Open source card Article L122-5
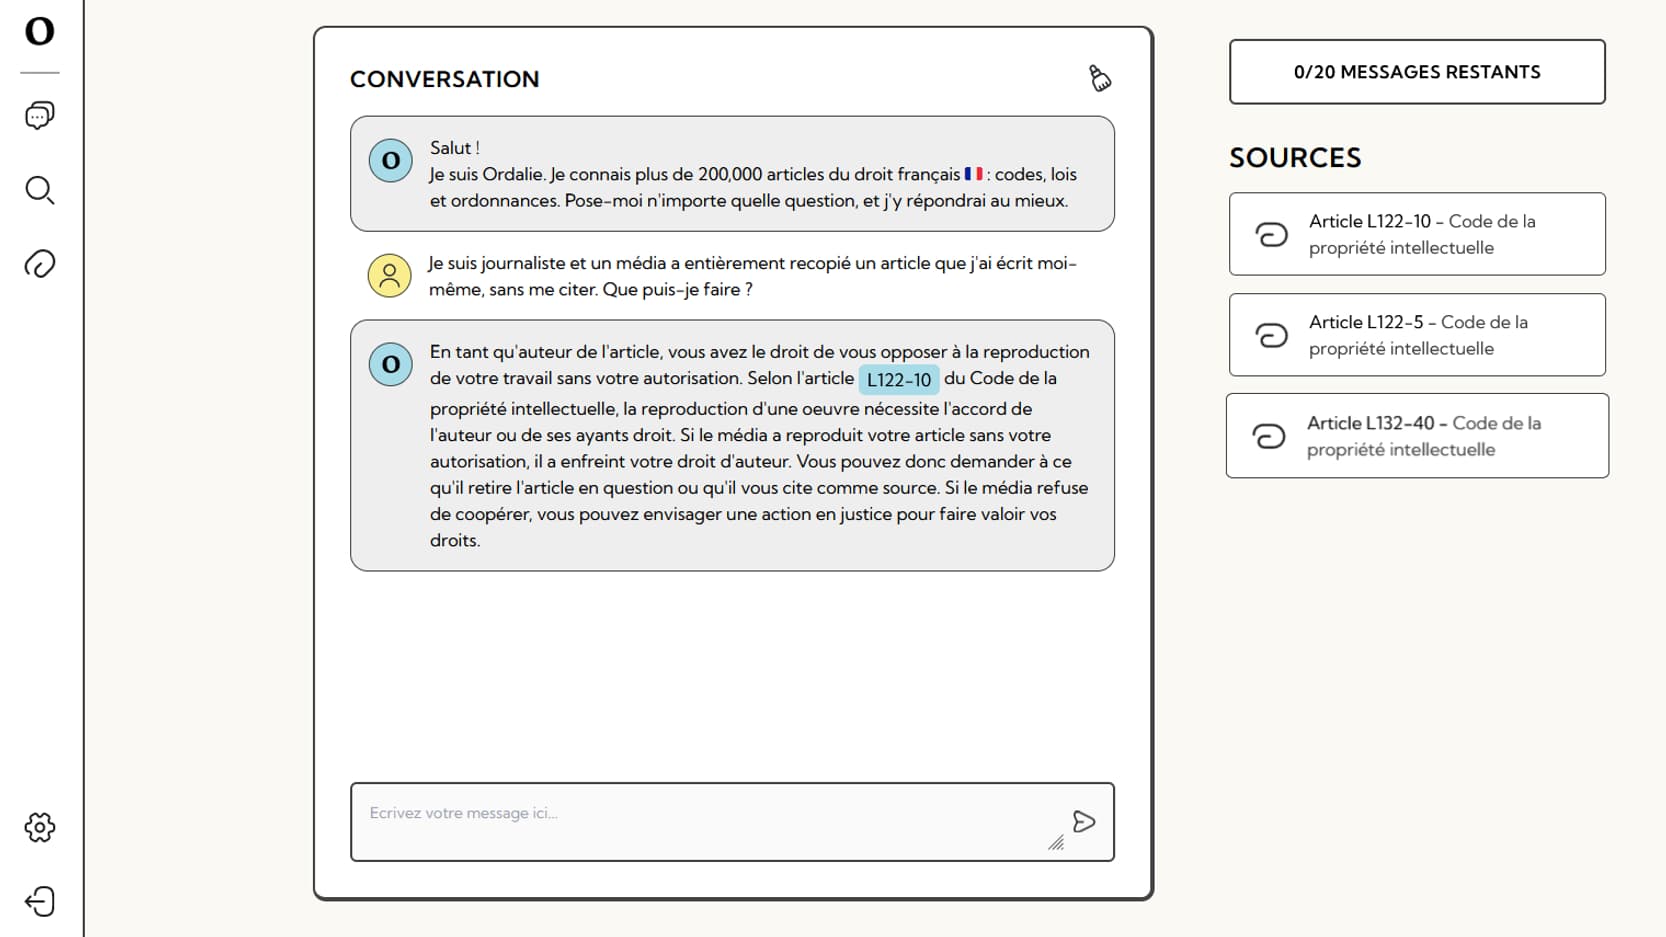1666x937 pixels. [1417, 335]
